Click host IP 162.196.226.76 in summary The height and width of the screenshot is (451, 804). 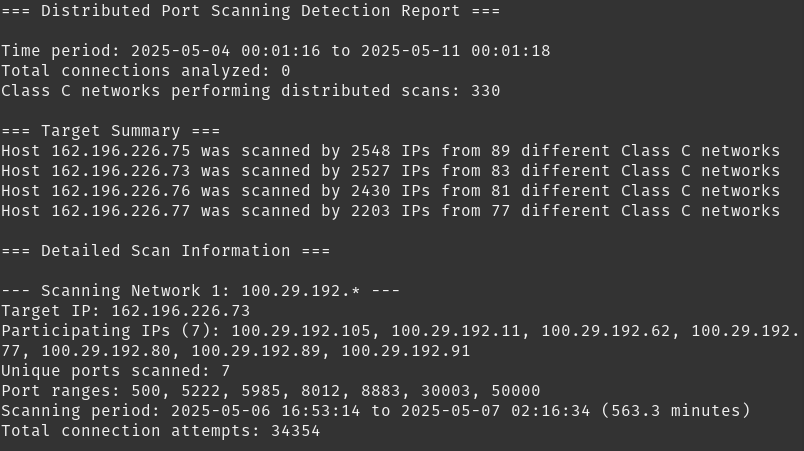pyautogui.click(x=120, y=191)
